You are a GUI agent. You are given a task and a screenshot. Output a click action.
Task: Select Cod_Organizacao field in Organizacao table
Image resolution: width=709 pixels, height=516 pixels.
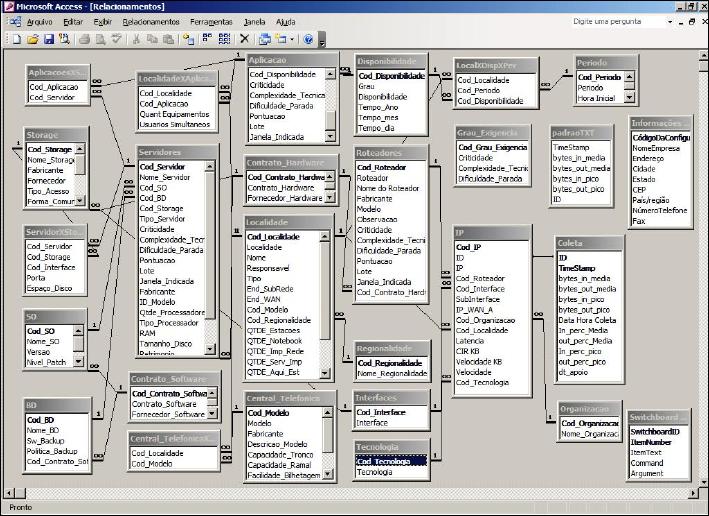[x=589, y=423]
